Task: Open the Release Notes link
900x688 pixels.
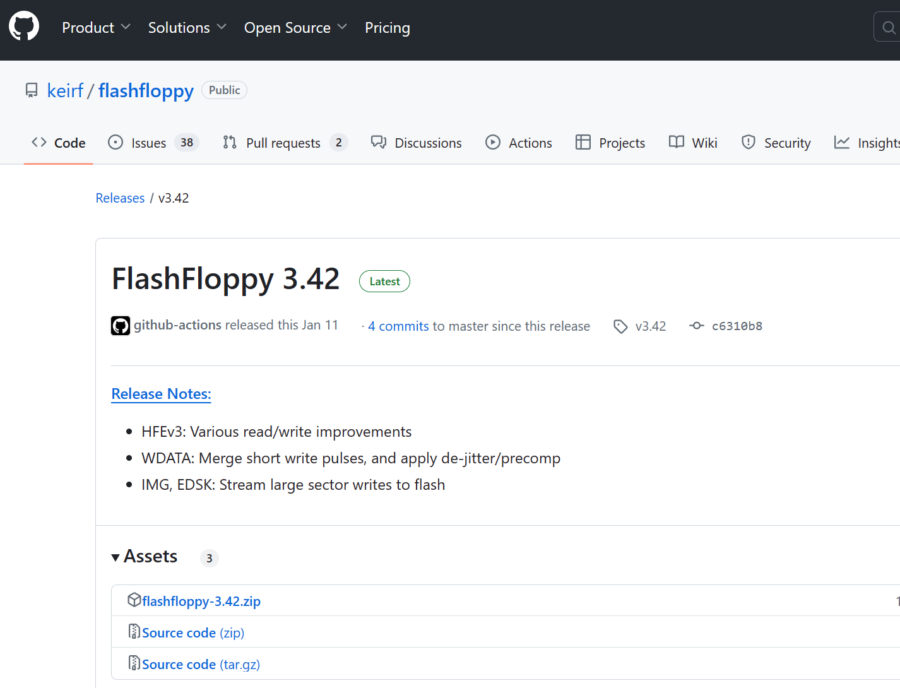Action: 161,394
